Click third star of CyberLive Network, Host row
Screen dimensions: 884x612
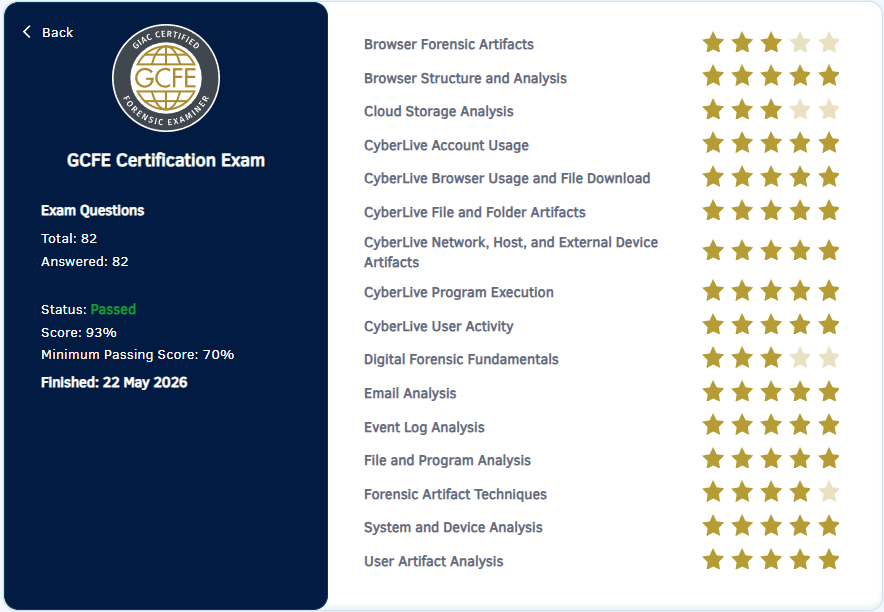tap(771, 251)
